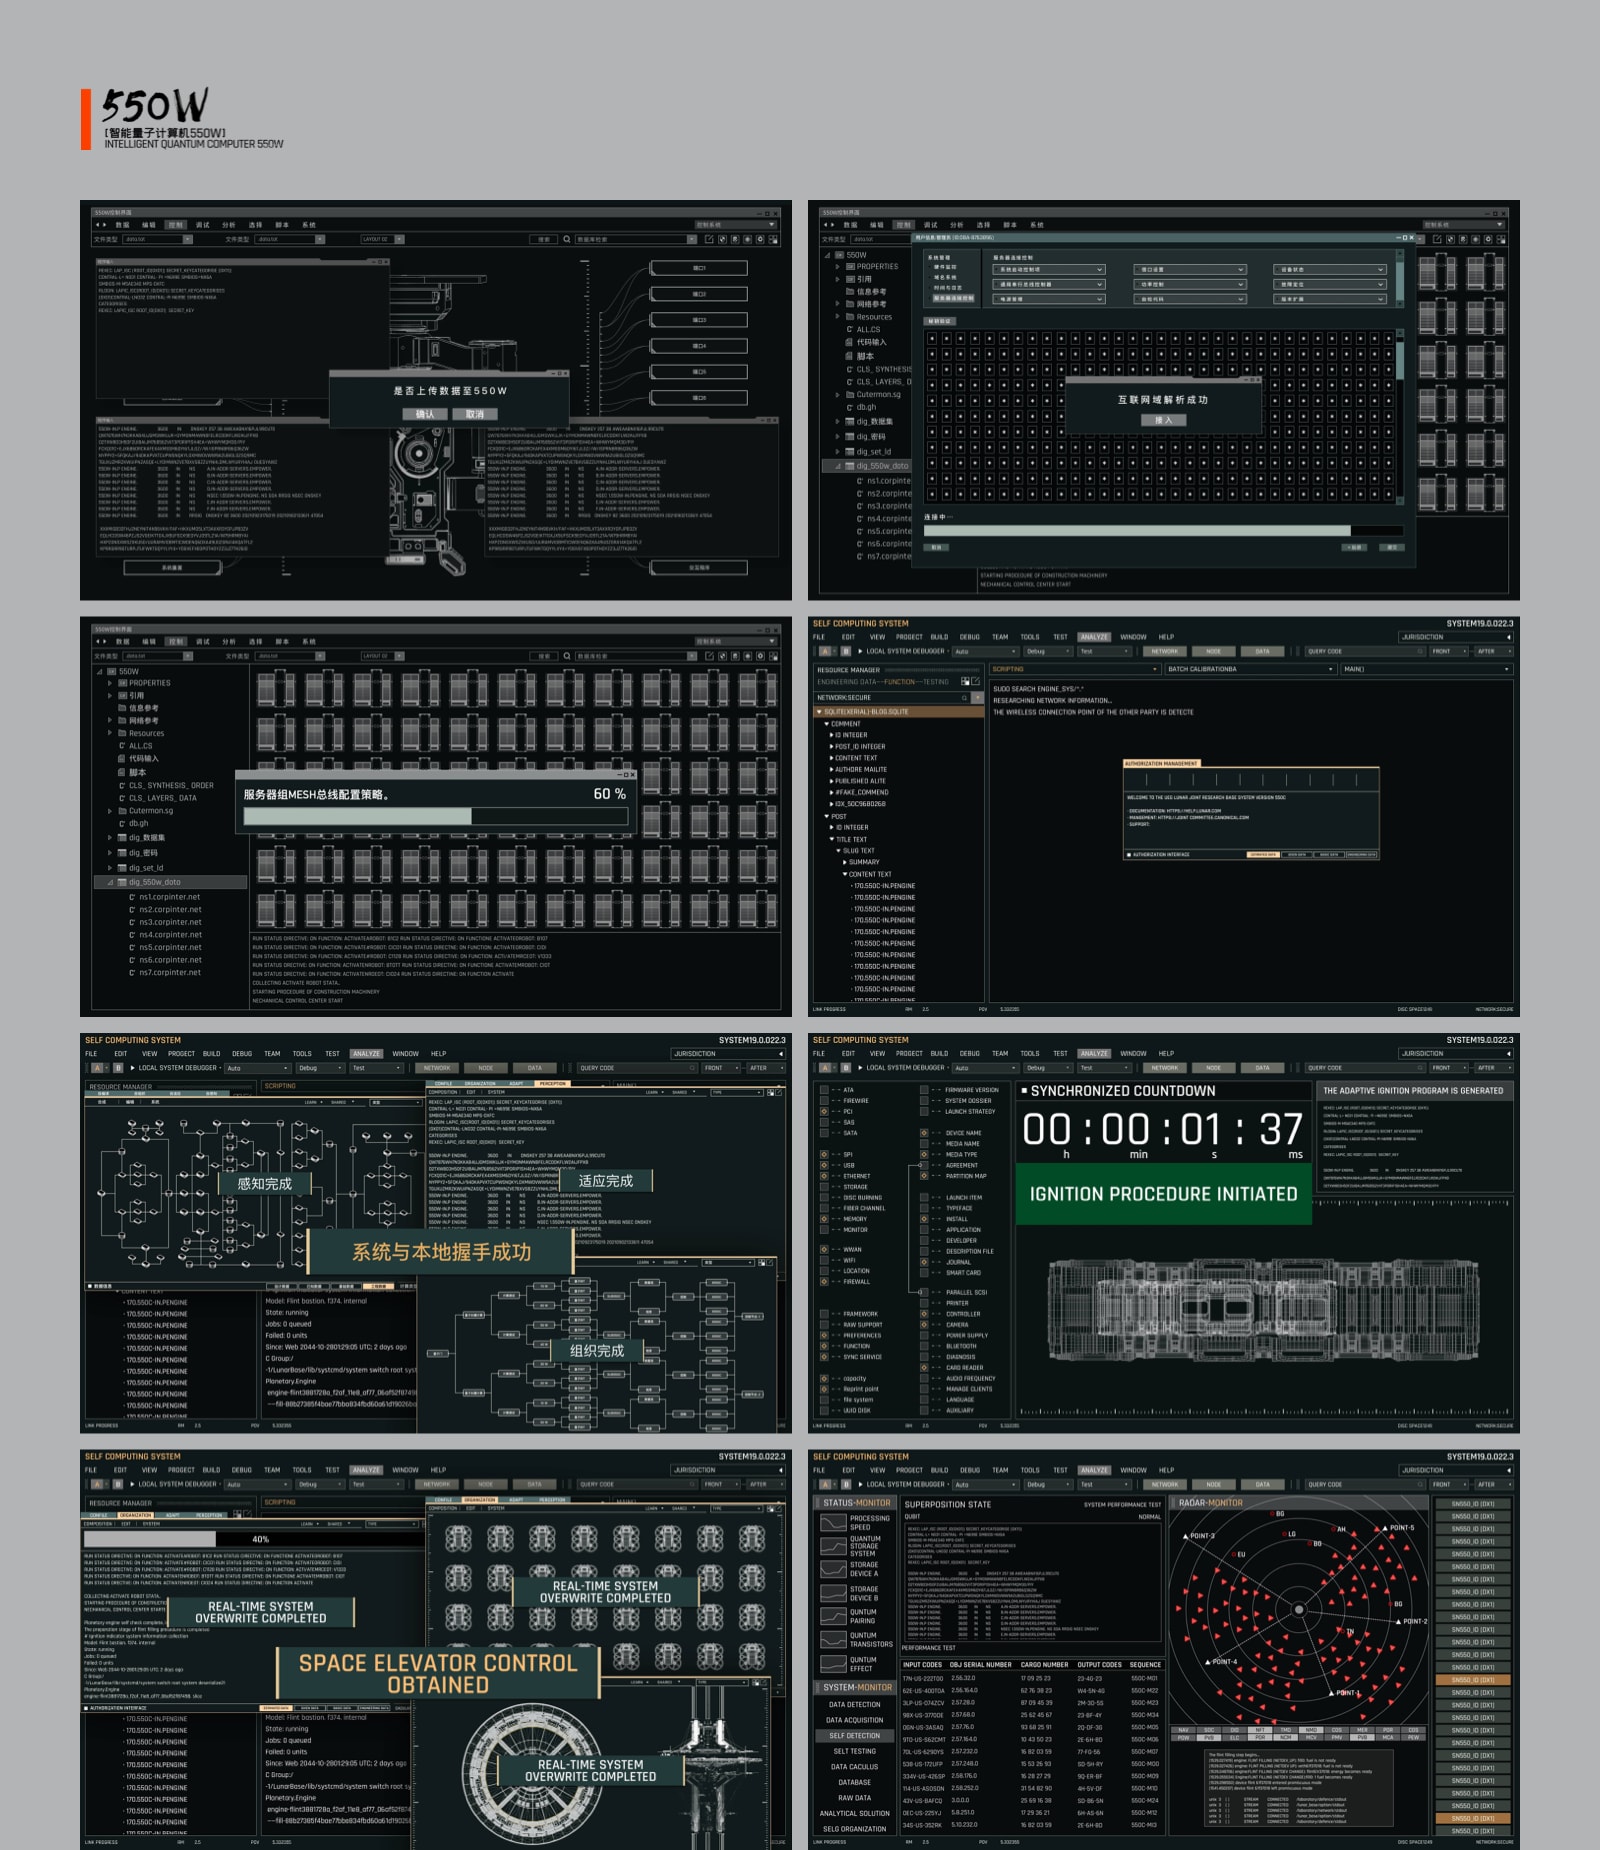Collapse the COMMENT tree node
Screen dimensions: 1600x1850
[827, 723]
